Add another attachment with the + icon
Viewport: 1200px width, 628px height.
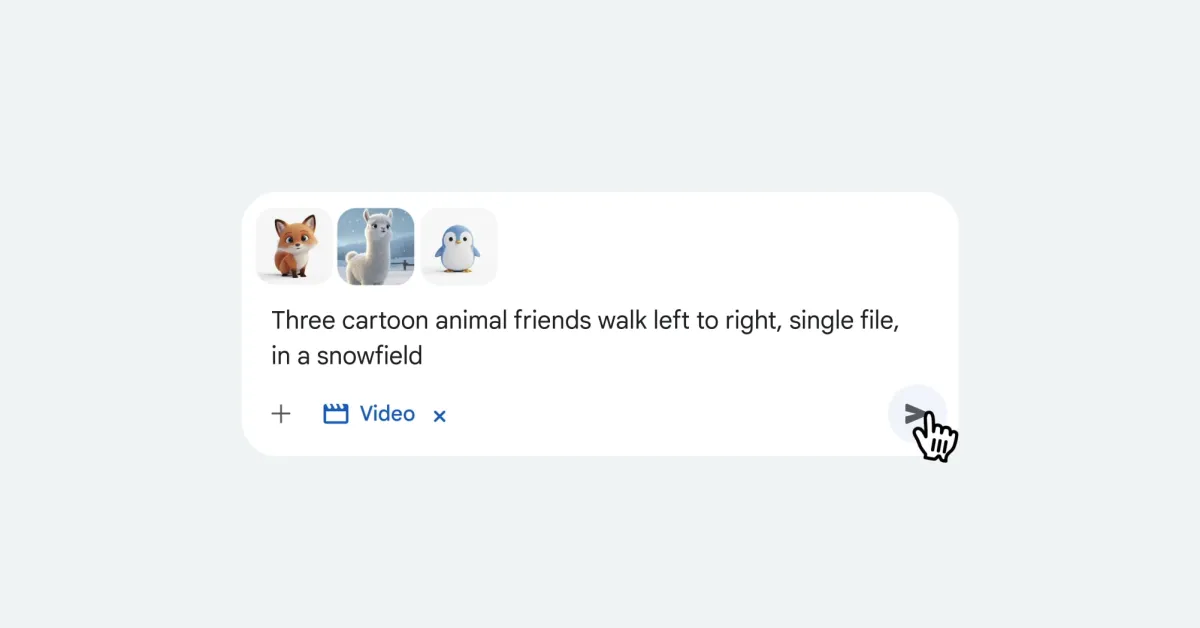(x=281, y=414)
